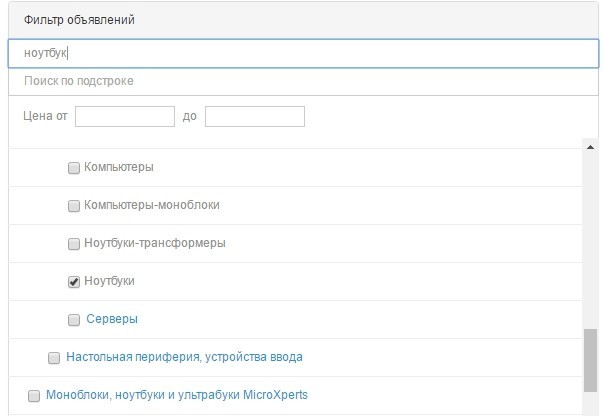Enable the 'Ноутбуки-трансформеры' checkbox

pyautogui.click(x=74, y=244)
